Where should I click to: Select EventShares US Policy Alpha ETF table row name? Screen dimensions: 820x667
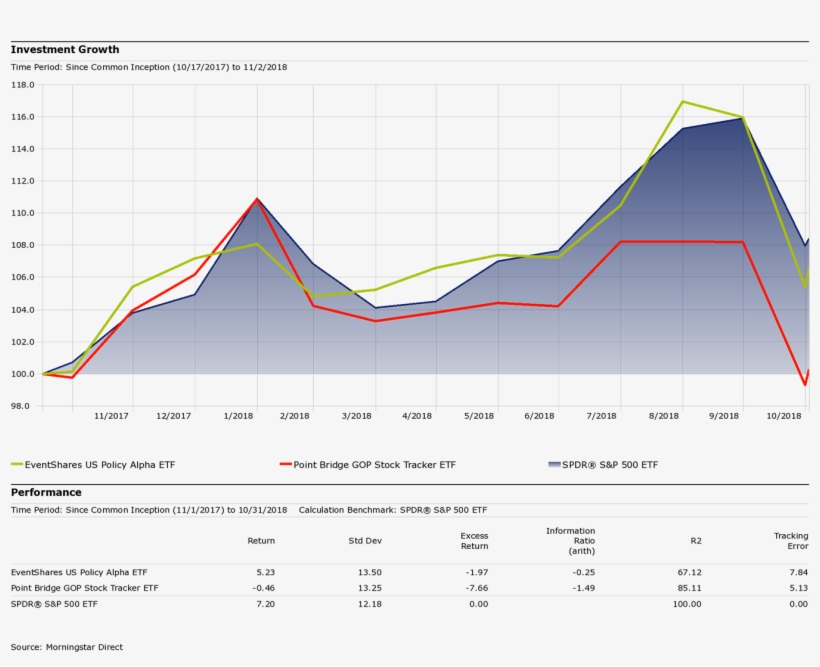[79, 572]
